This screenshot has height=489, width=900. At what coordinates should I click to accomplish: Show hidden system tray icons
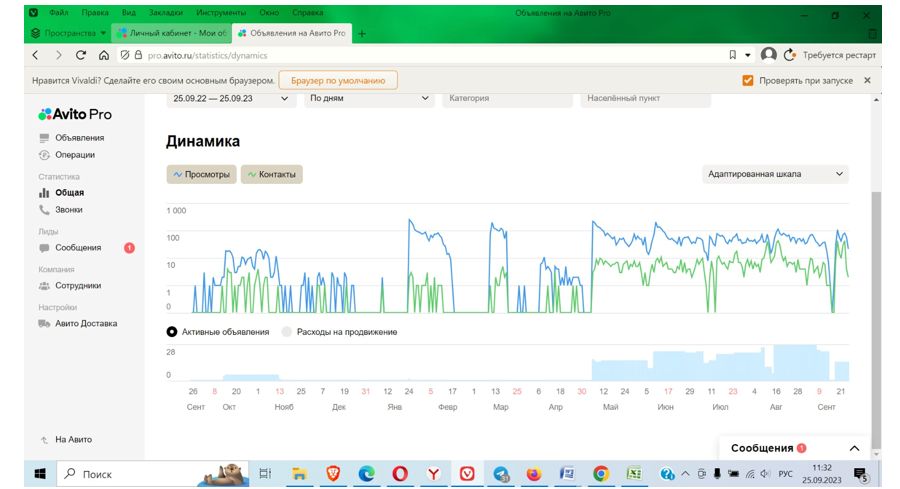685,474
